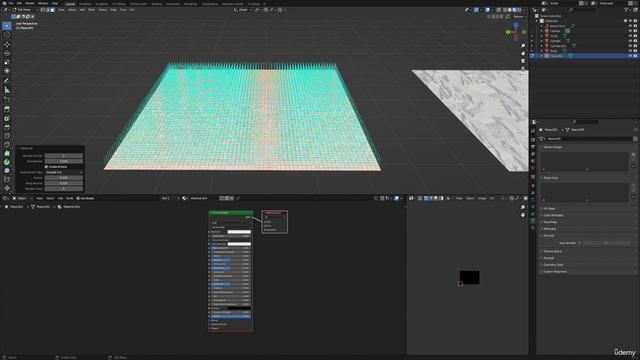Expand the Custom Properties panel
This screenshot has width=640, height=360.
click(x=554, y=271)
